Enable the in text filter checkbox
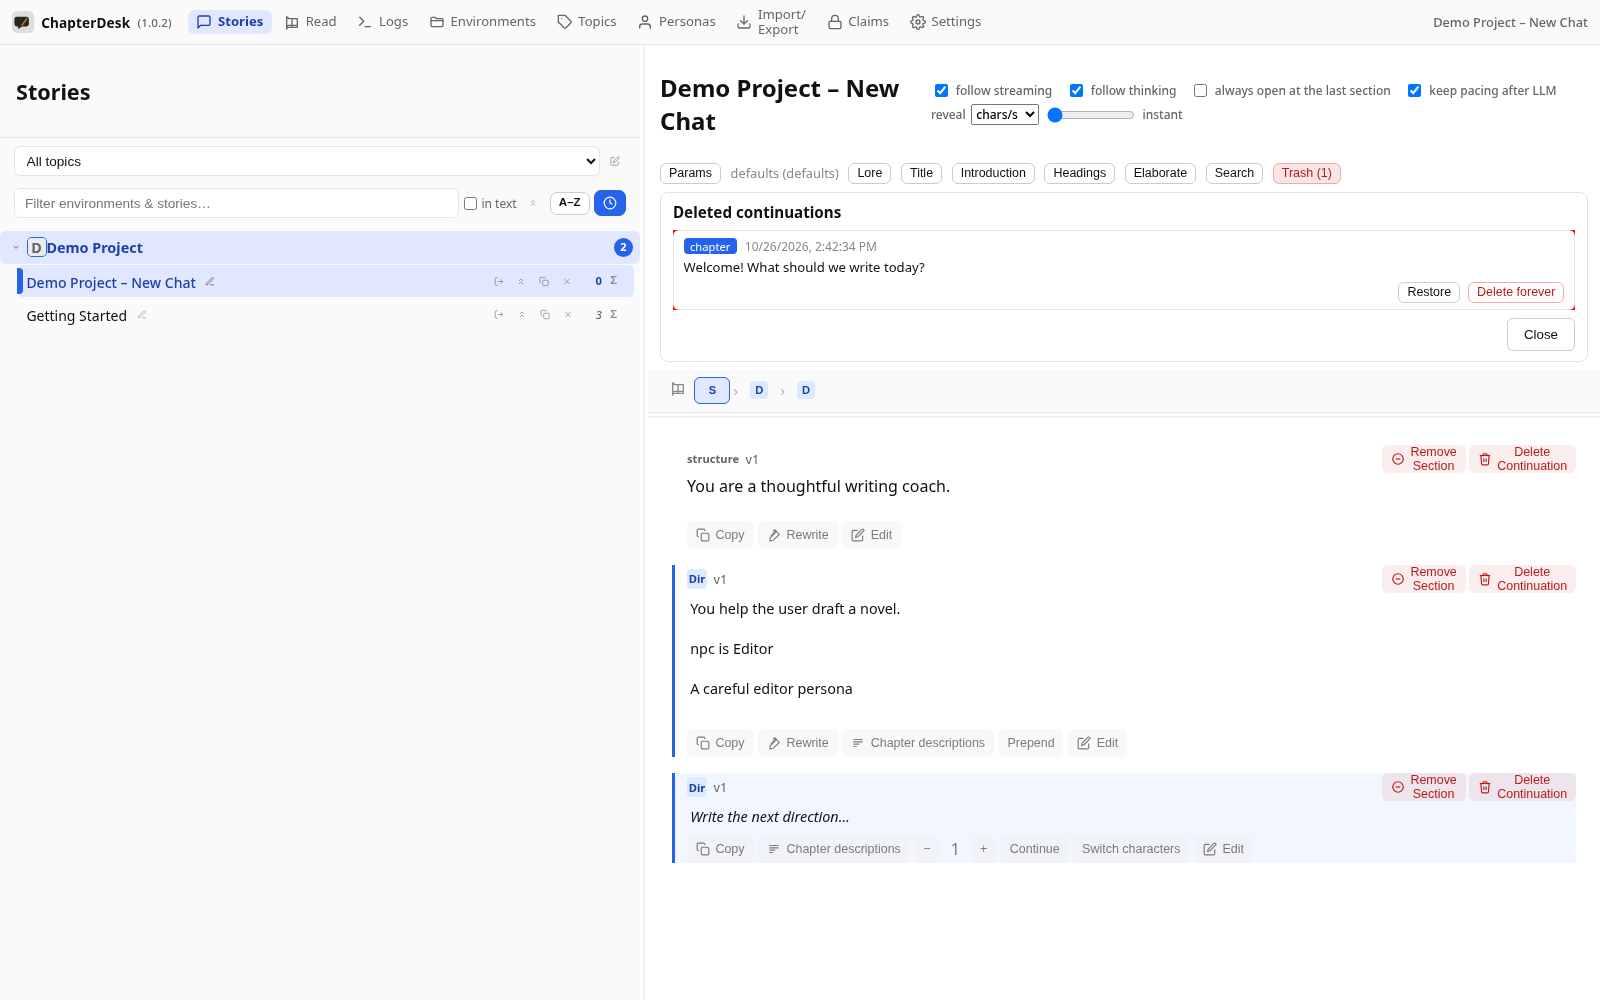1600x1000 pixels. point(470,204)
